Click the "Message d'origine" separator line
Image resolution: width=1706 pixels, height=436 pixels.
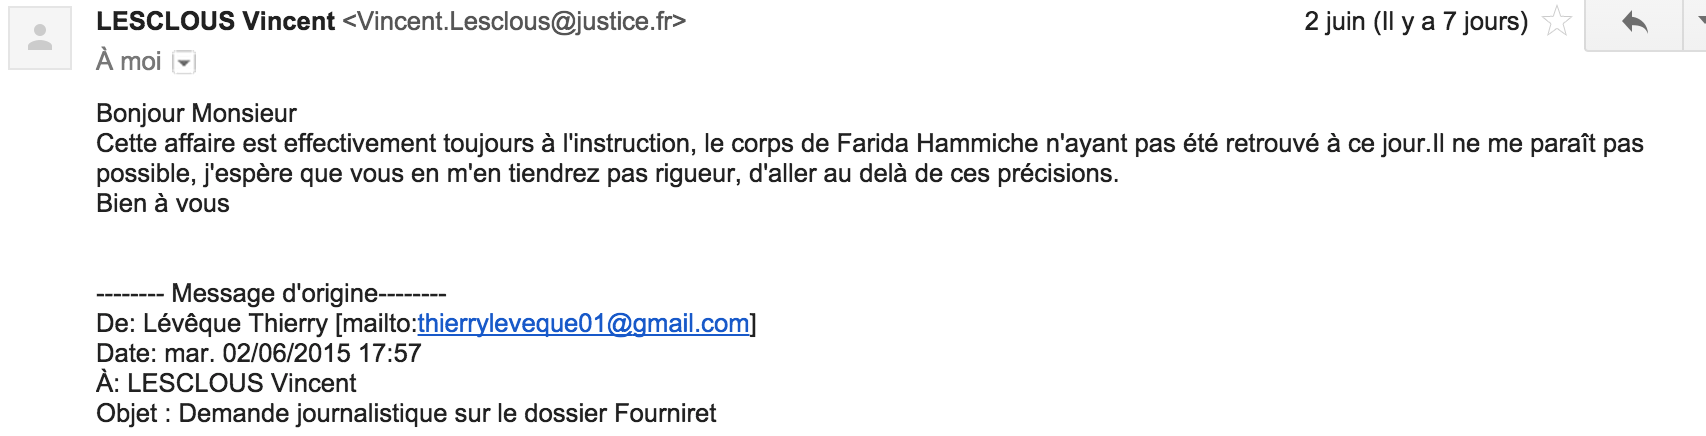271,294
